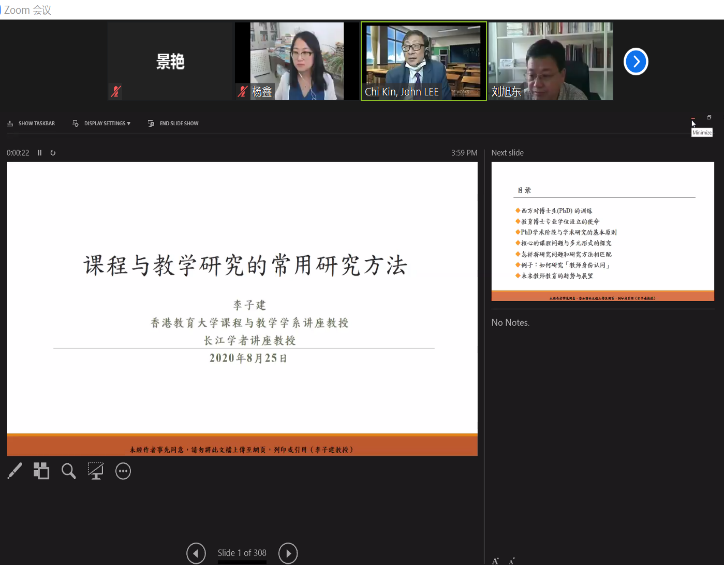The height and width of the screenshot is (565, 724).
Task: Click Show Taskbar in presenter view
Action: pyautogui.click(x=31, y=123)
